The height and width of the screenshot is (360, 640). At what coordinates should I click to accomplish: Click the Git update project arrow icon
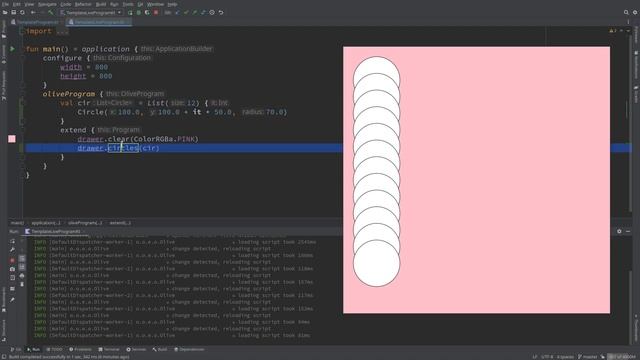tap(177, 13)
